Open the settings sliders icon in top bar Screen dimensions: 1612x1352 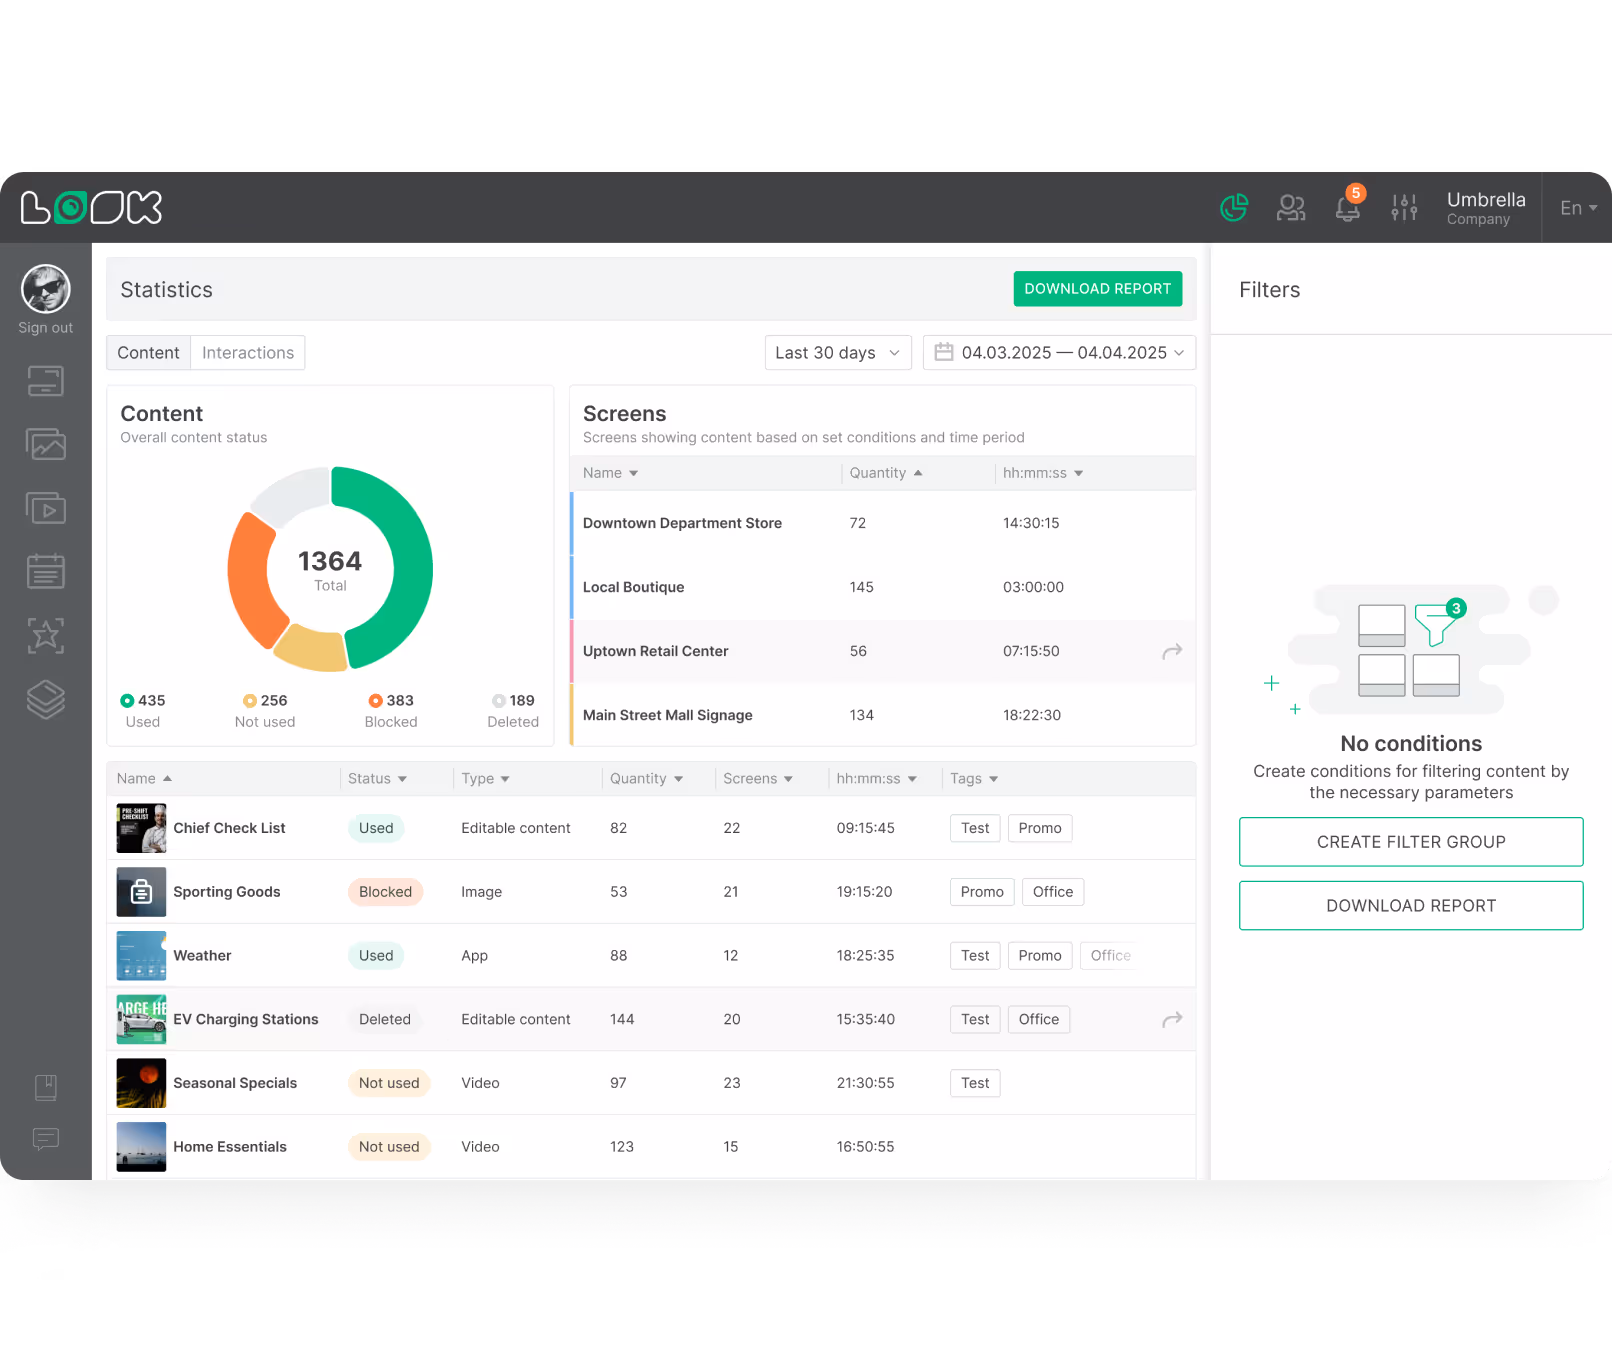tap(1404, 208)
